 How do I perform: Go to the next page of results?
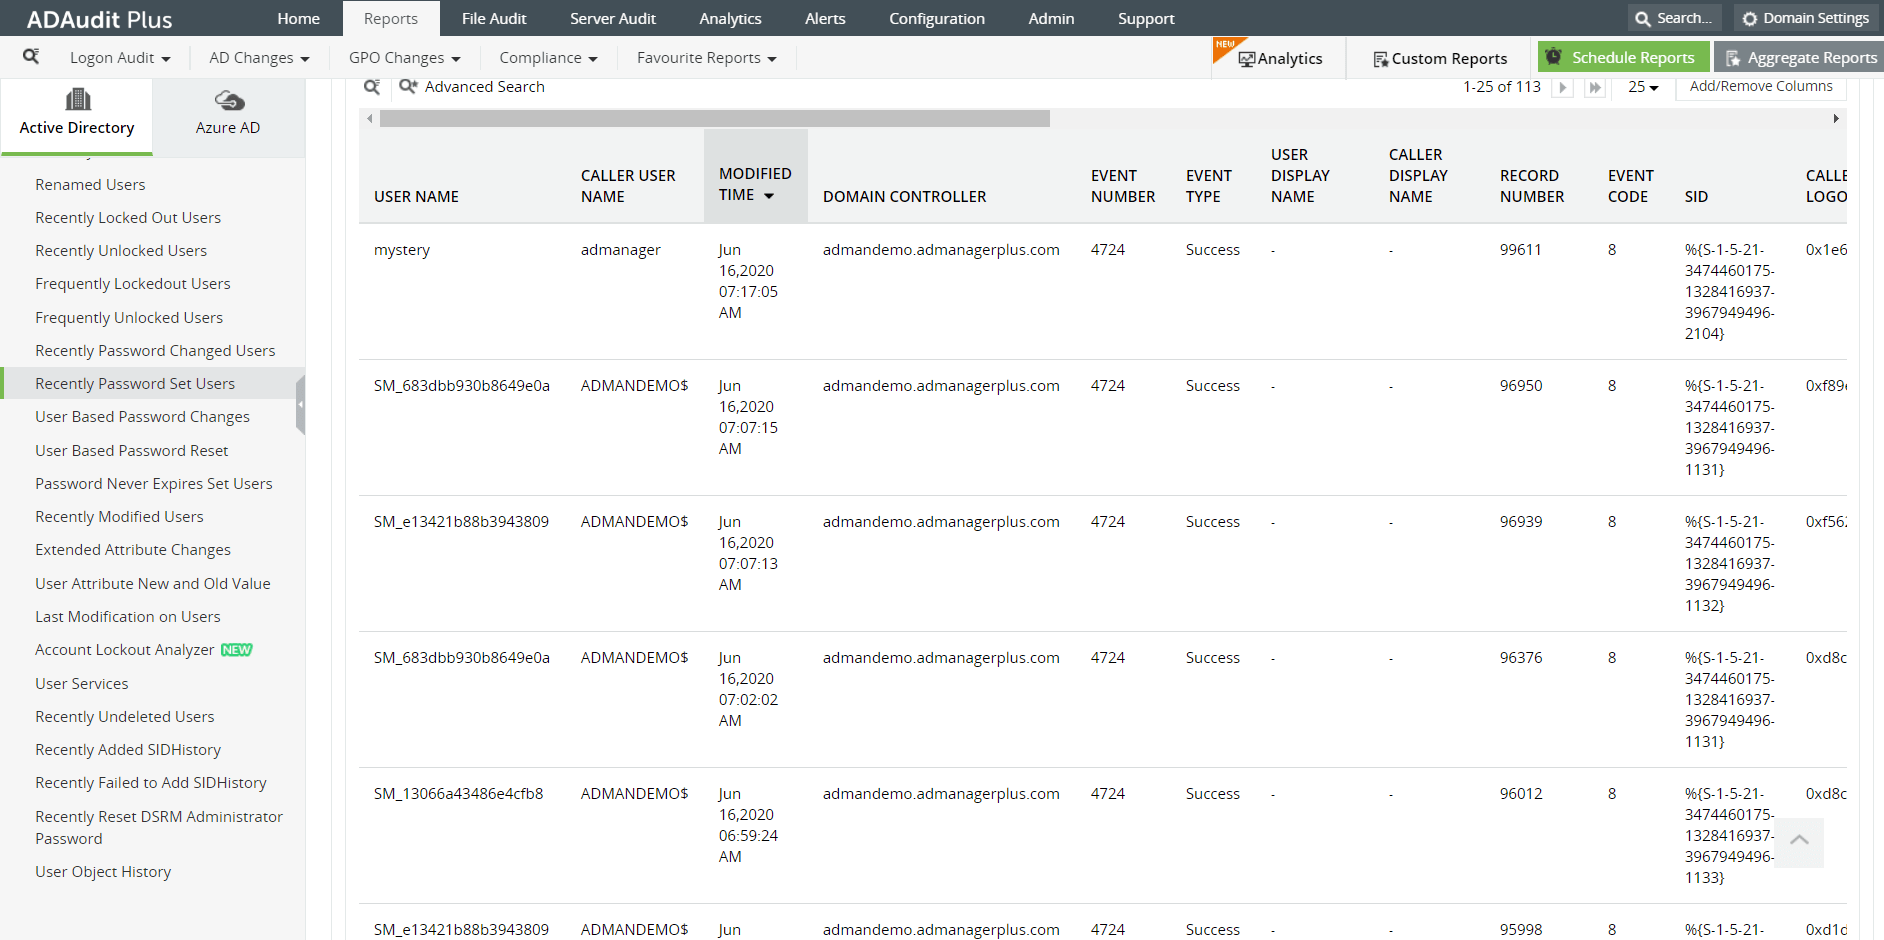[1563, 88]
